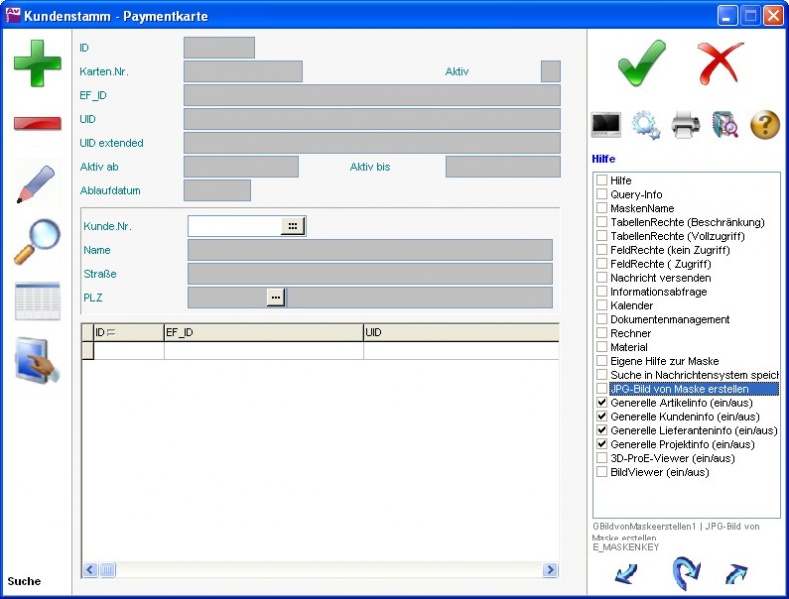
Task: Uncheck Generelle Artikelinfo (ein/aus)
Action: 602,403
